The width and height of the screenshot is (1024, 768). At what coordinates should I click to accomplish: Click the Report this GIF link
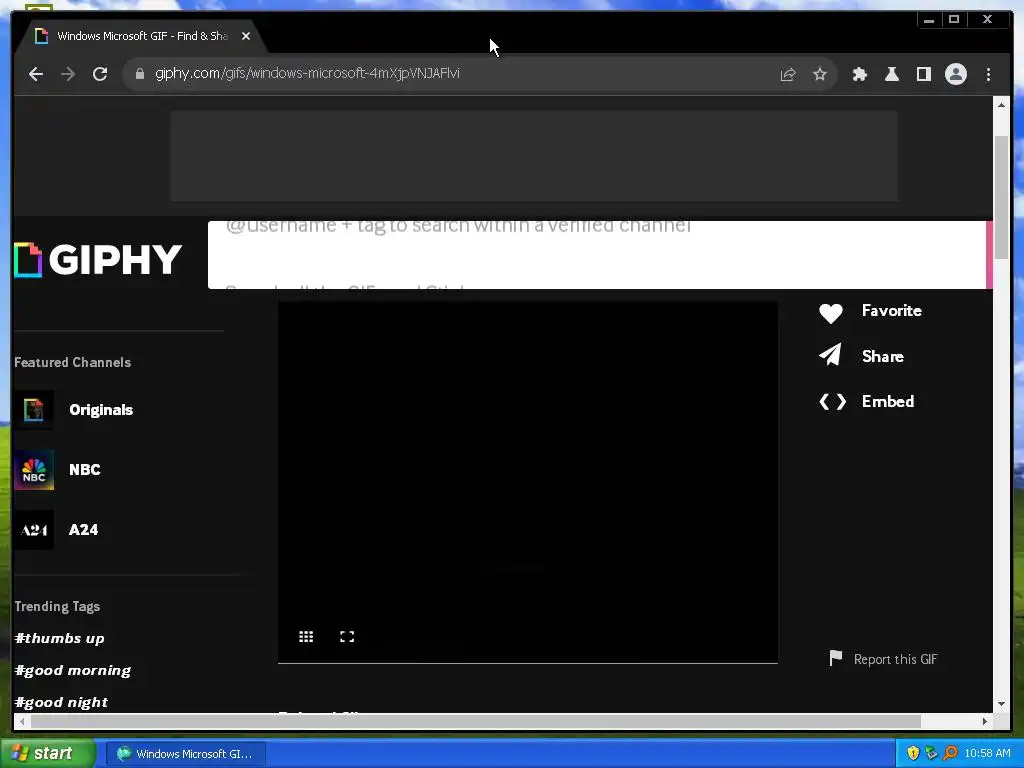pos(895,660)
